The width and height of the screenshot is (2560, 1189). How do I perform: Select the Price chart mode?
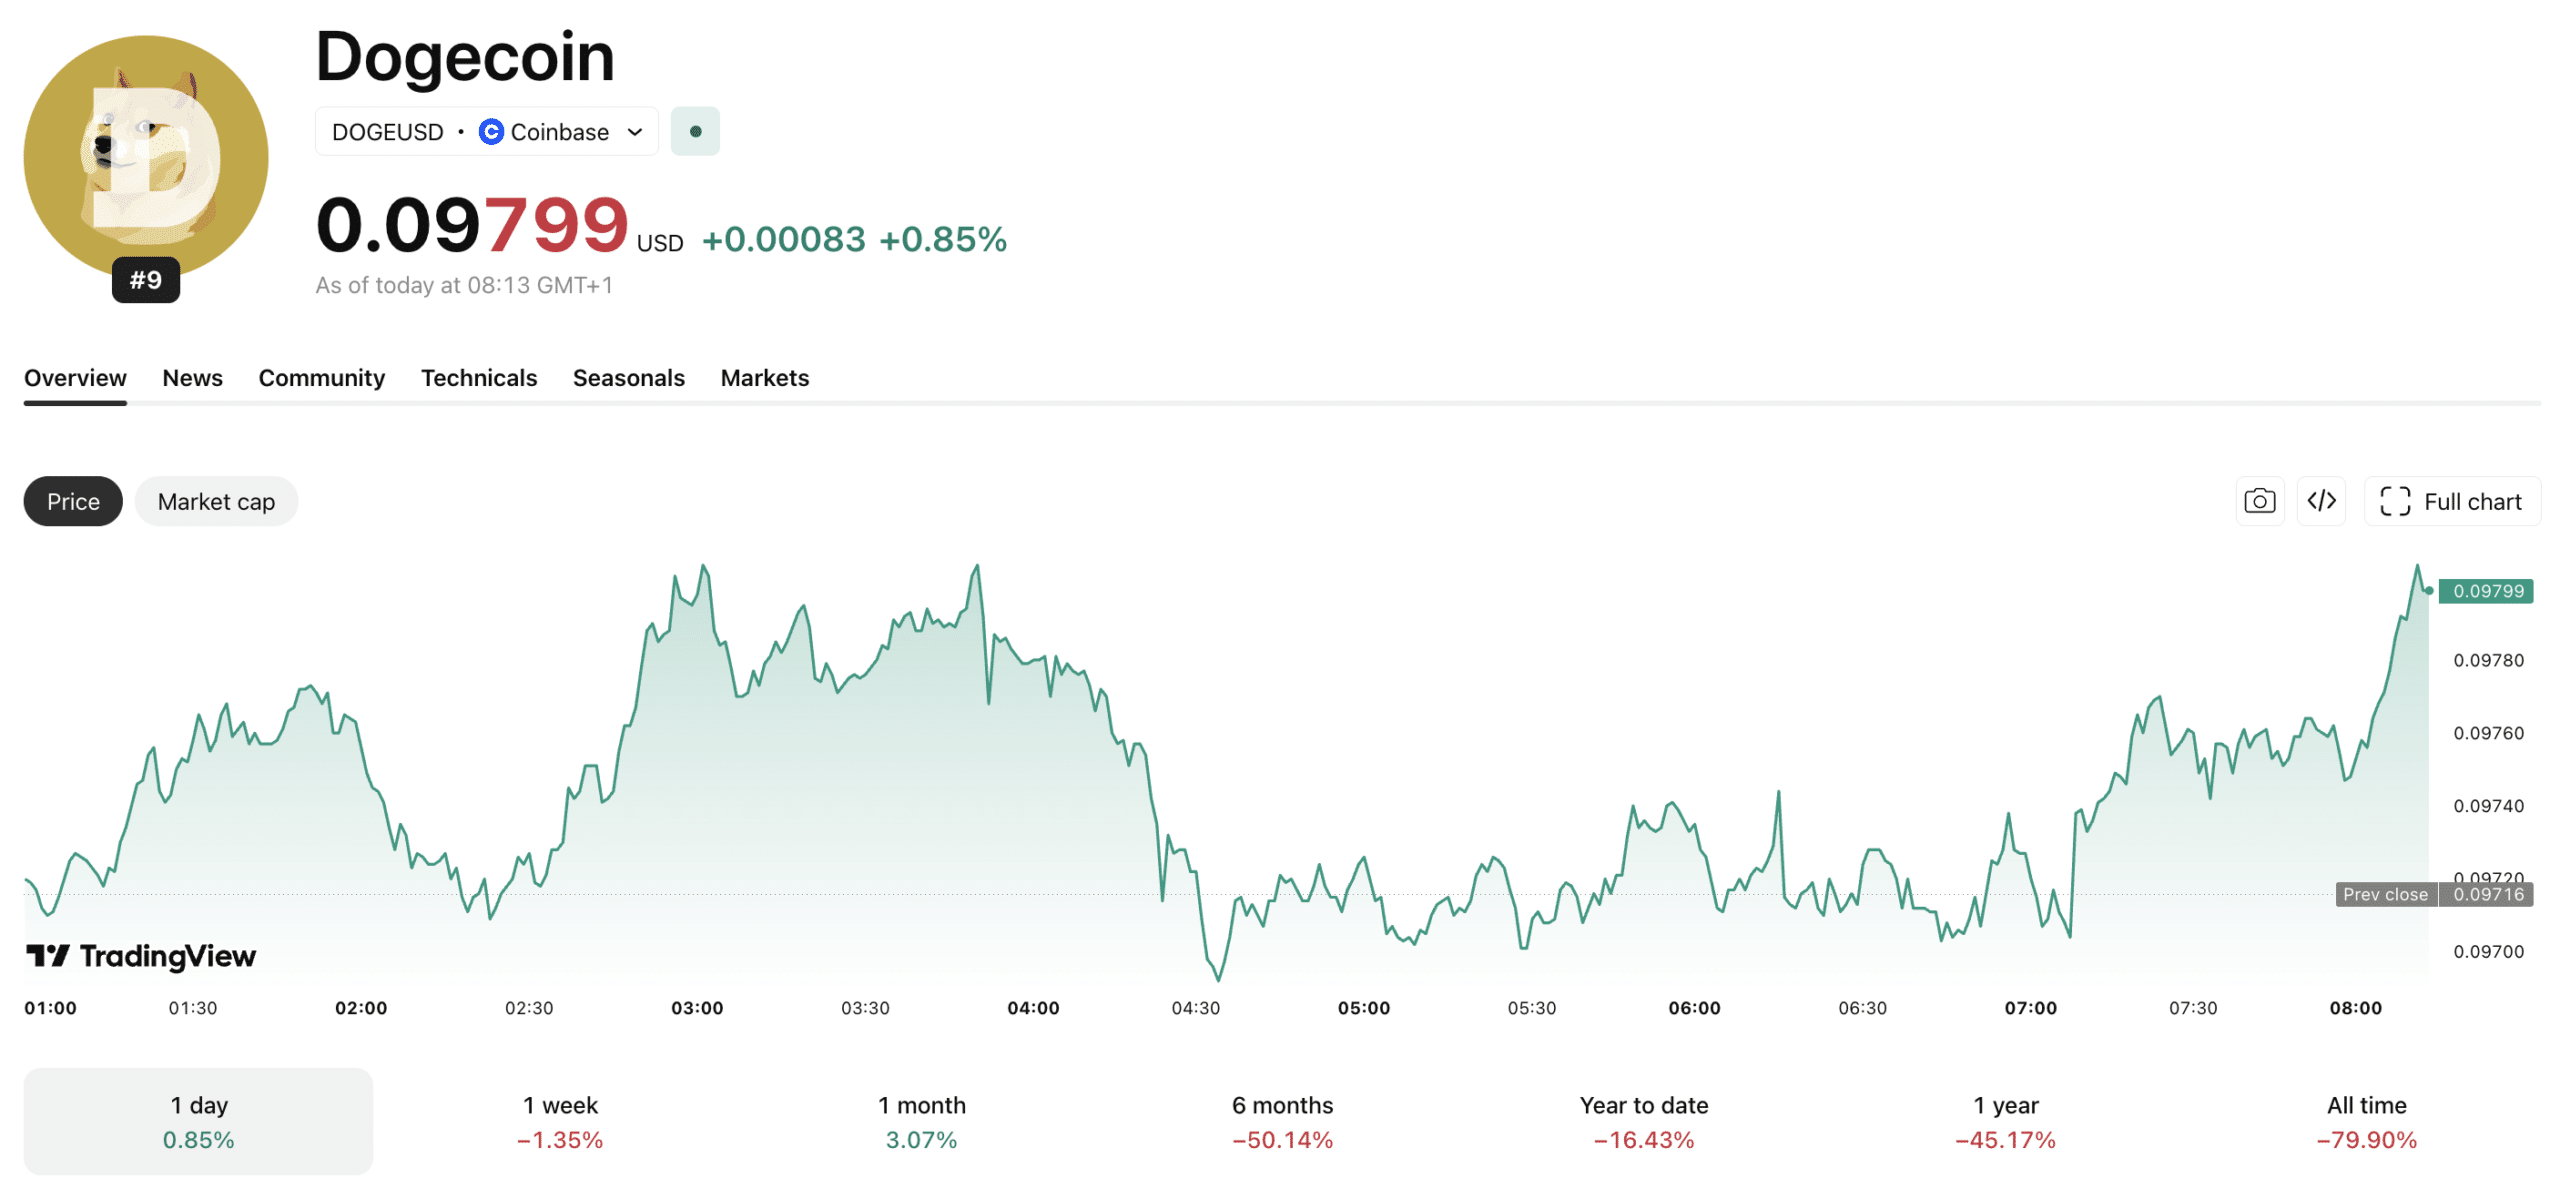[x=72, y=501]
